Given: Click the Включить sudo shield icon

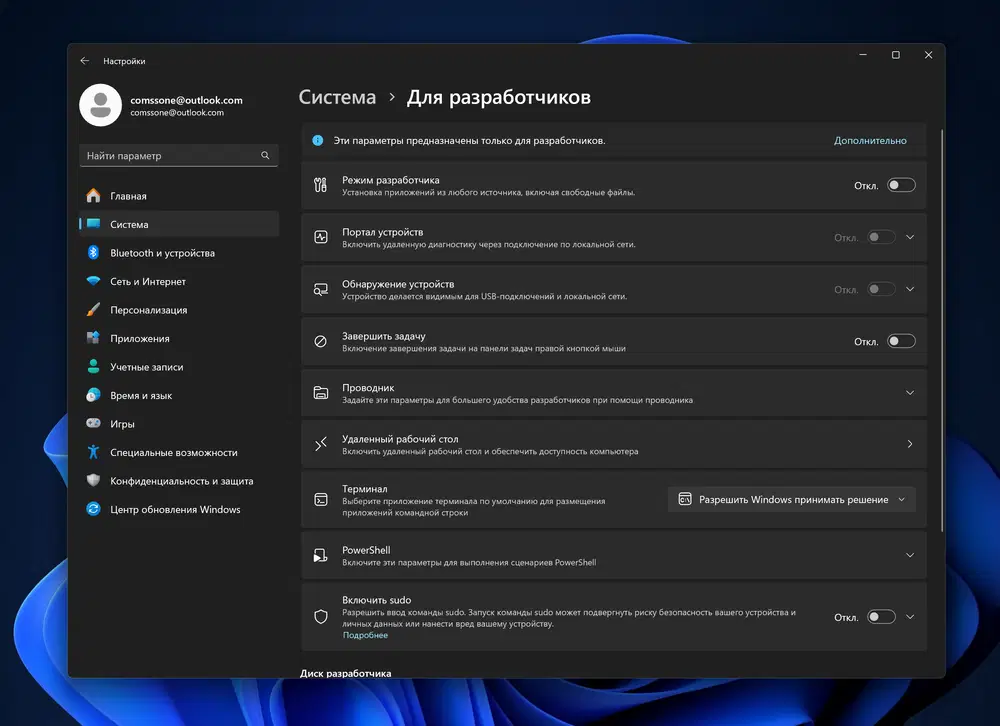Looking at the screenshot, I should coord(321,617).
